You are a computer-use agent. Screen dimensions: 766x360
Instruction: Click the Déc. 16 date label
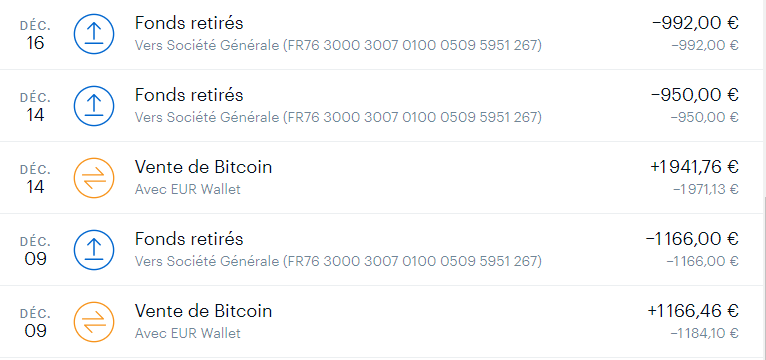coord(35,35)
